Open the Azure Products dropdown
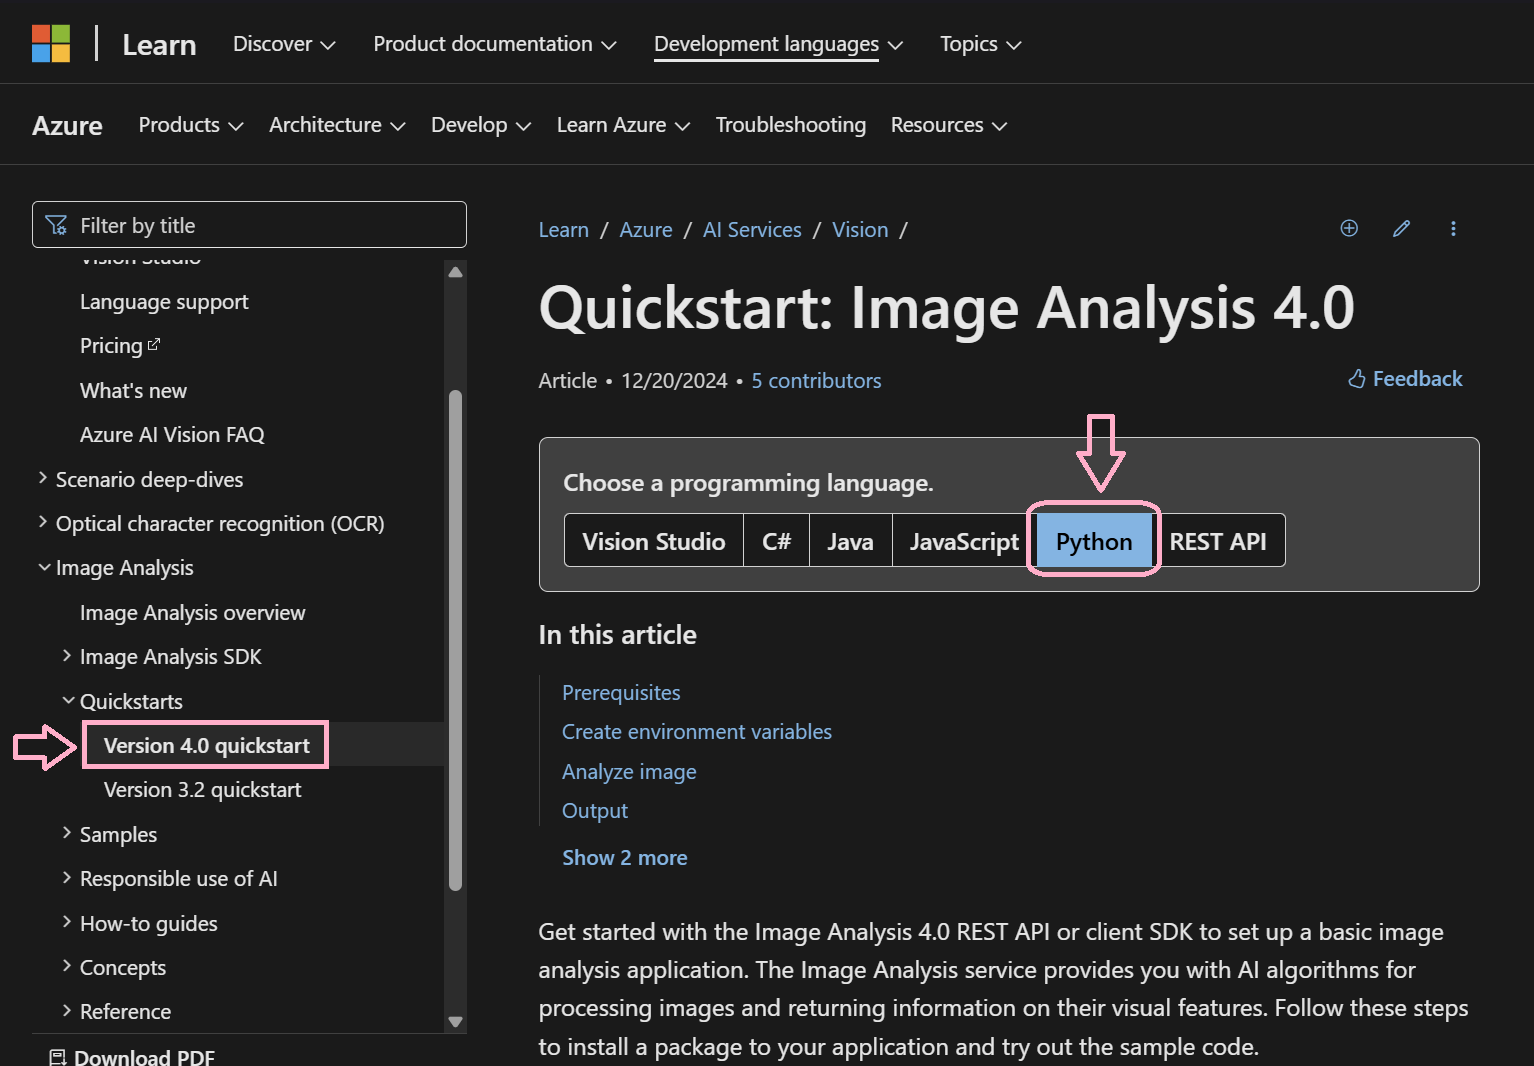Viewport: 1534px width, 1066px height. pos(191,125)
